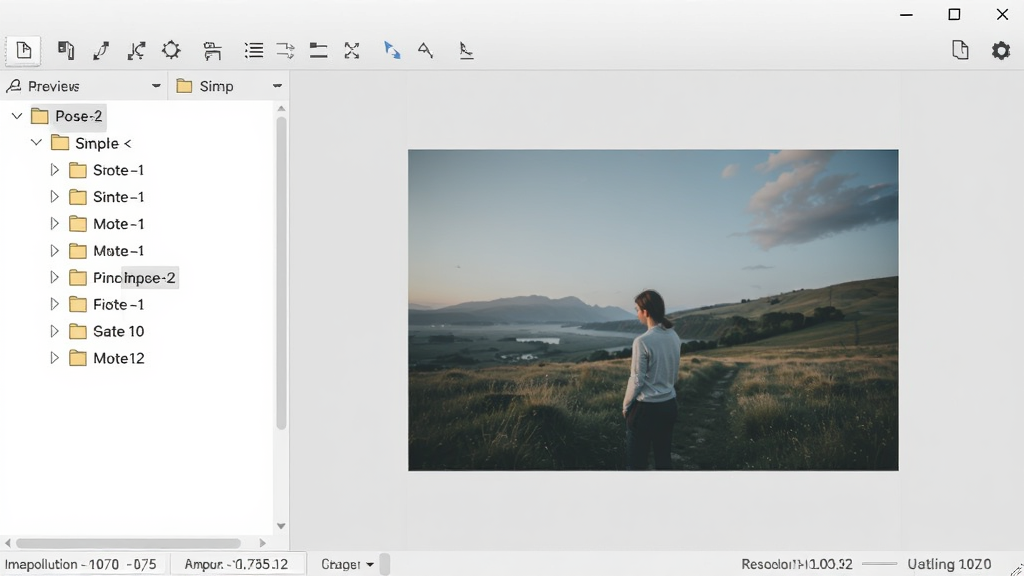Click the double right-arrows indent icon

point(285,50)
